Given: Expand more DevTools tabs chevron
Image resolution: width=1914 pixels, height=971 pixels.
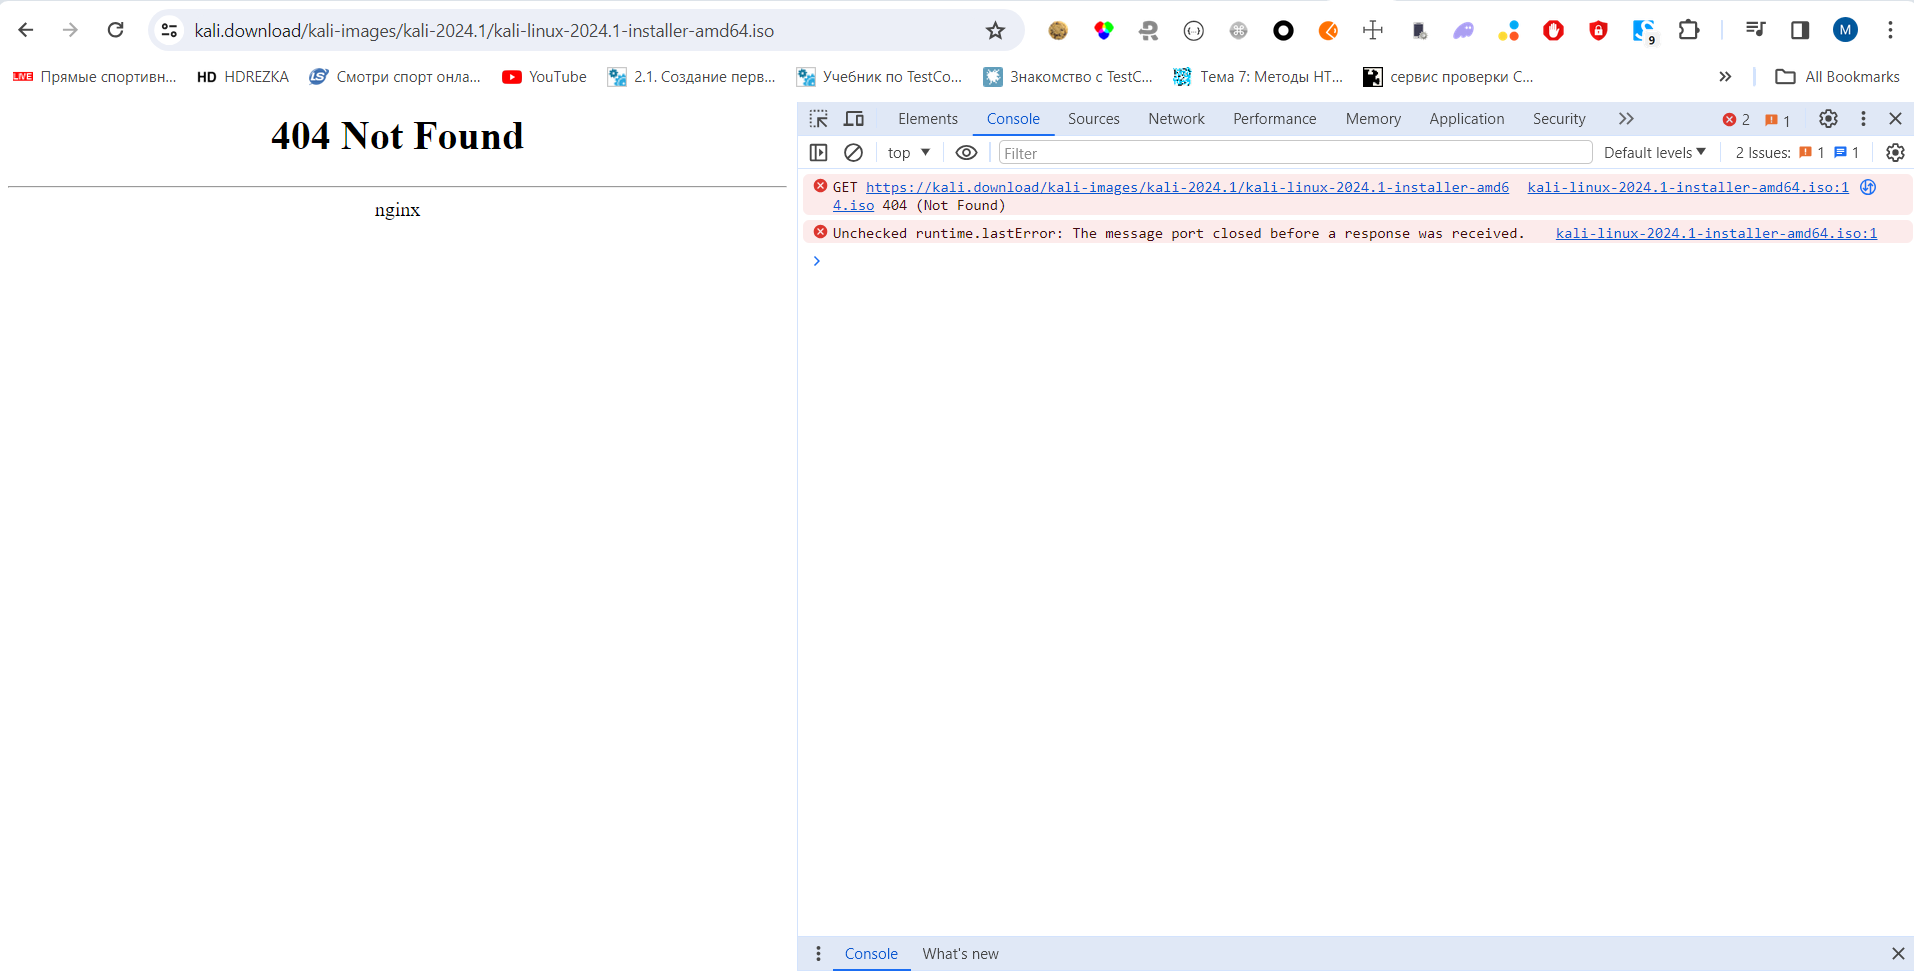Looking at the screenshot, I should 1626,119.
